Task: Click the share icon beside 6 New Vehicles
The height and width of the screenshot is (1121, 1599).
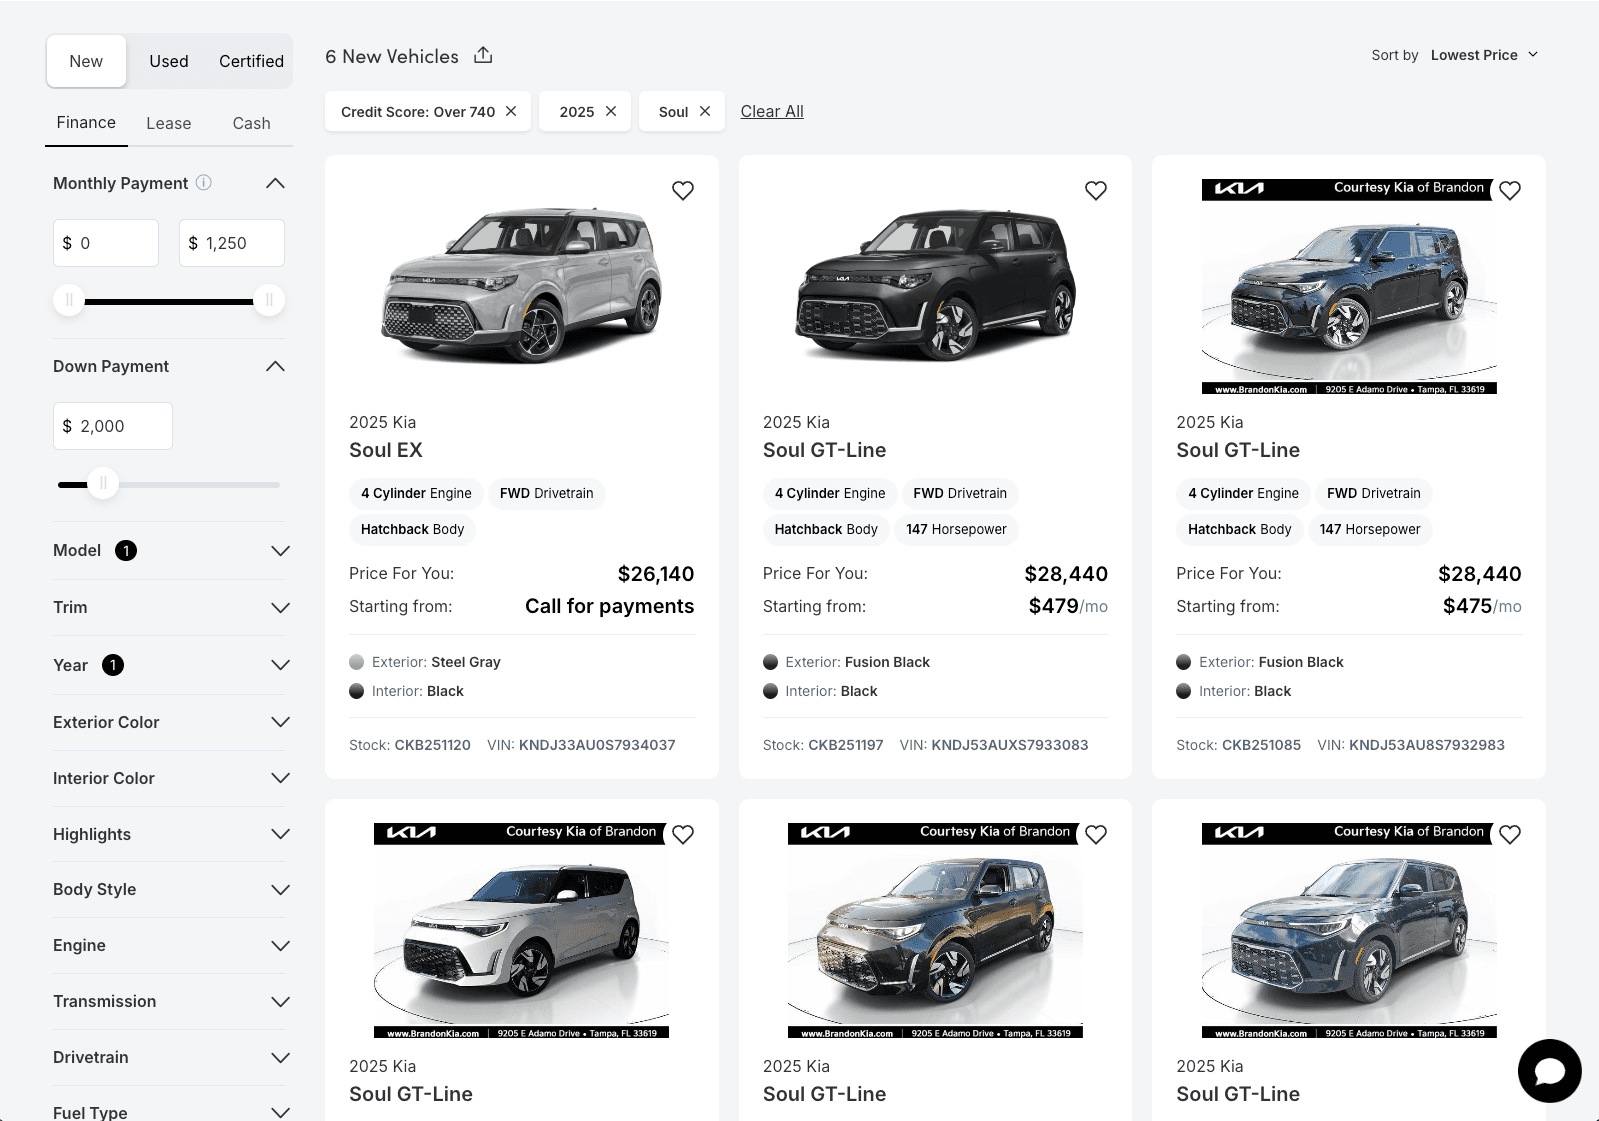Action: click(x=483, y=55)
